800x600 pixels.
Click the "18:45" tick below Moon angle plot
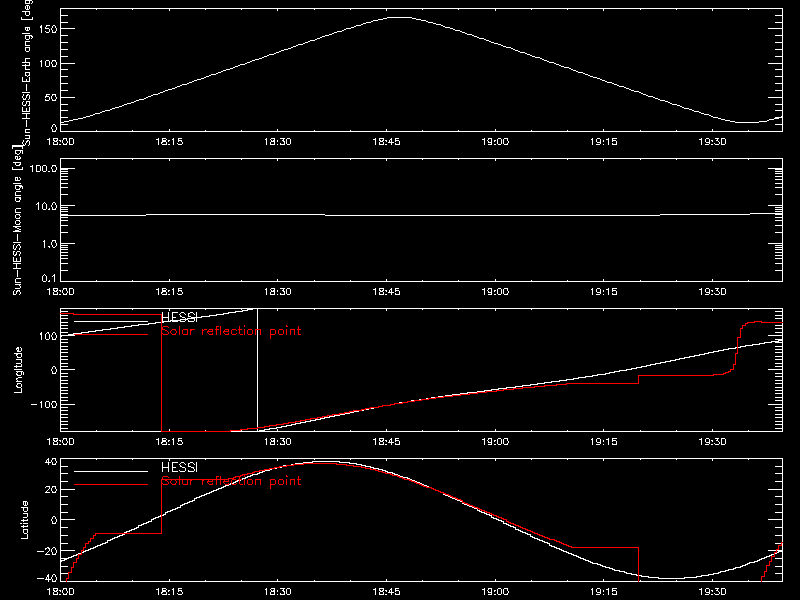(x=386, y=292)
